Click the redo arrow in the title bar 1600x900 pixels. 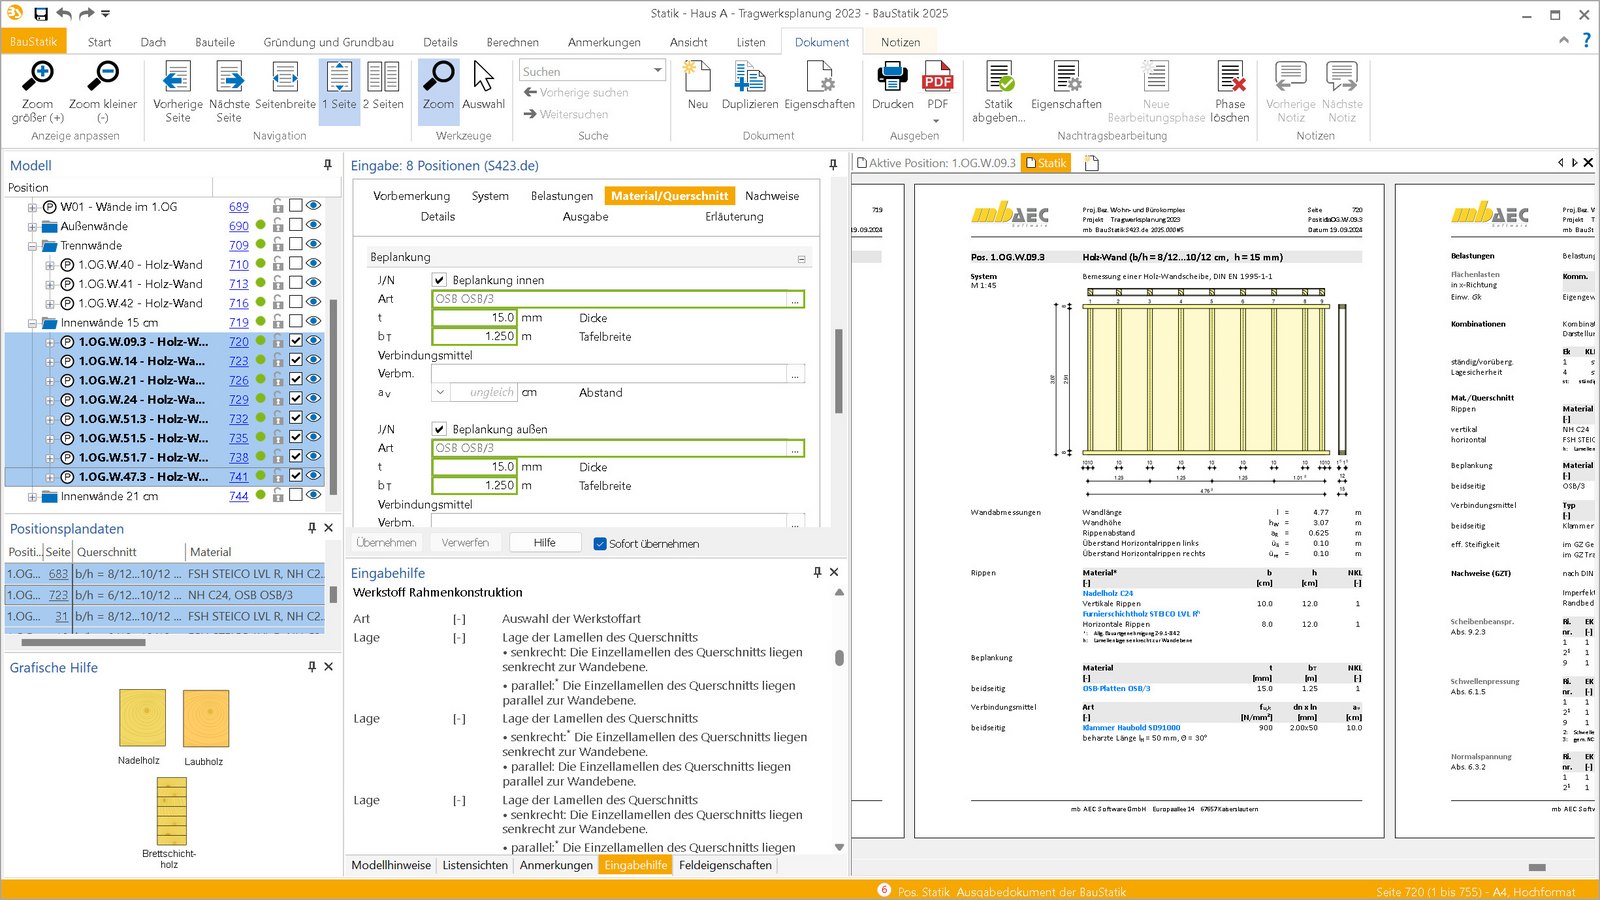86,14
